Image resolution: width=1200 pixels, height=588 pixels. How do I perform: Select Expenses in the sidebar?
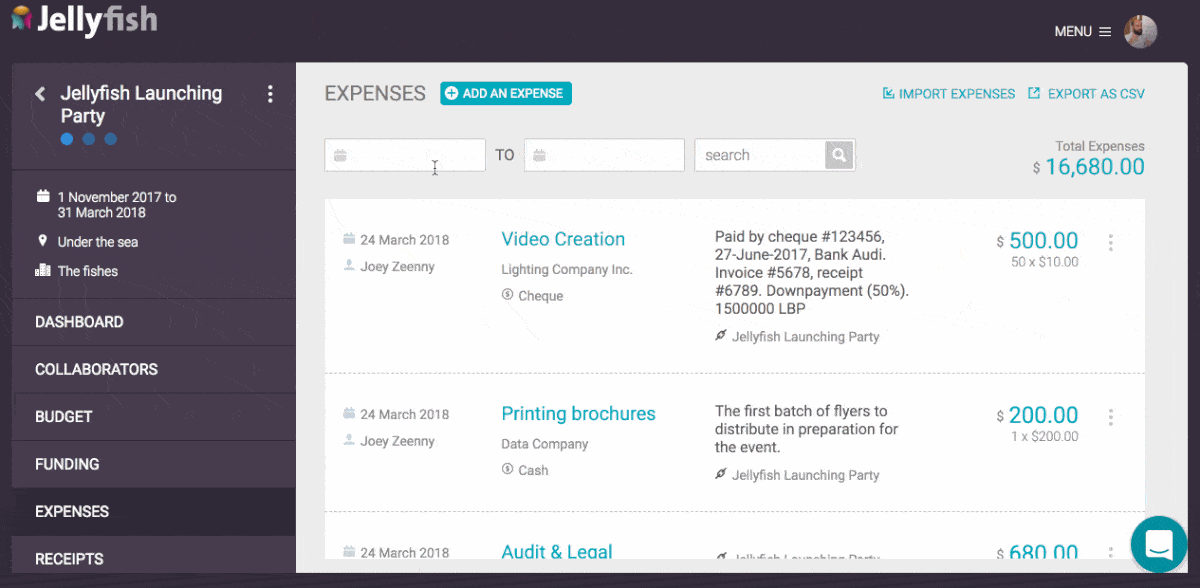[154, 511]
